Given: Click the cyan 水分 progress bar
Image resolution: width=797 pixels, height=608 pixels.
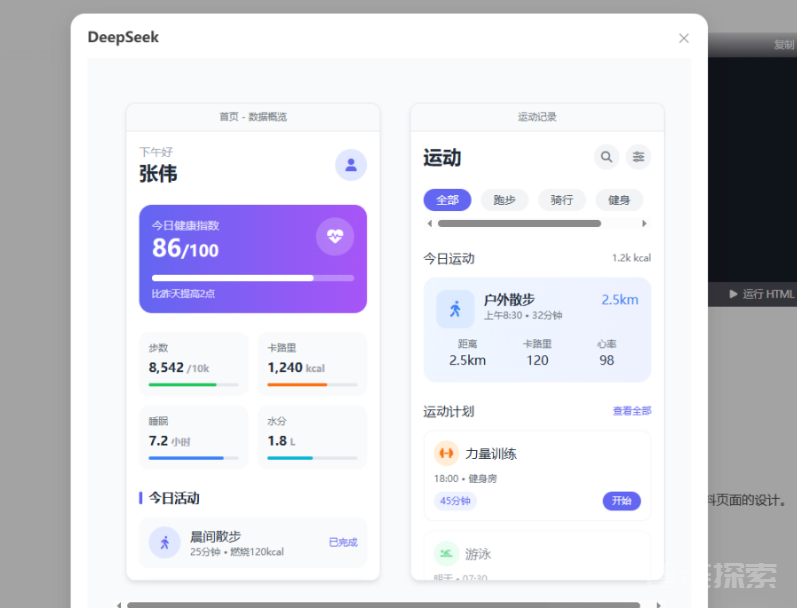Looking at the screenshot, I should point(312,458).
